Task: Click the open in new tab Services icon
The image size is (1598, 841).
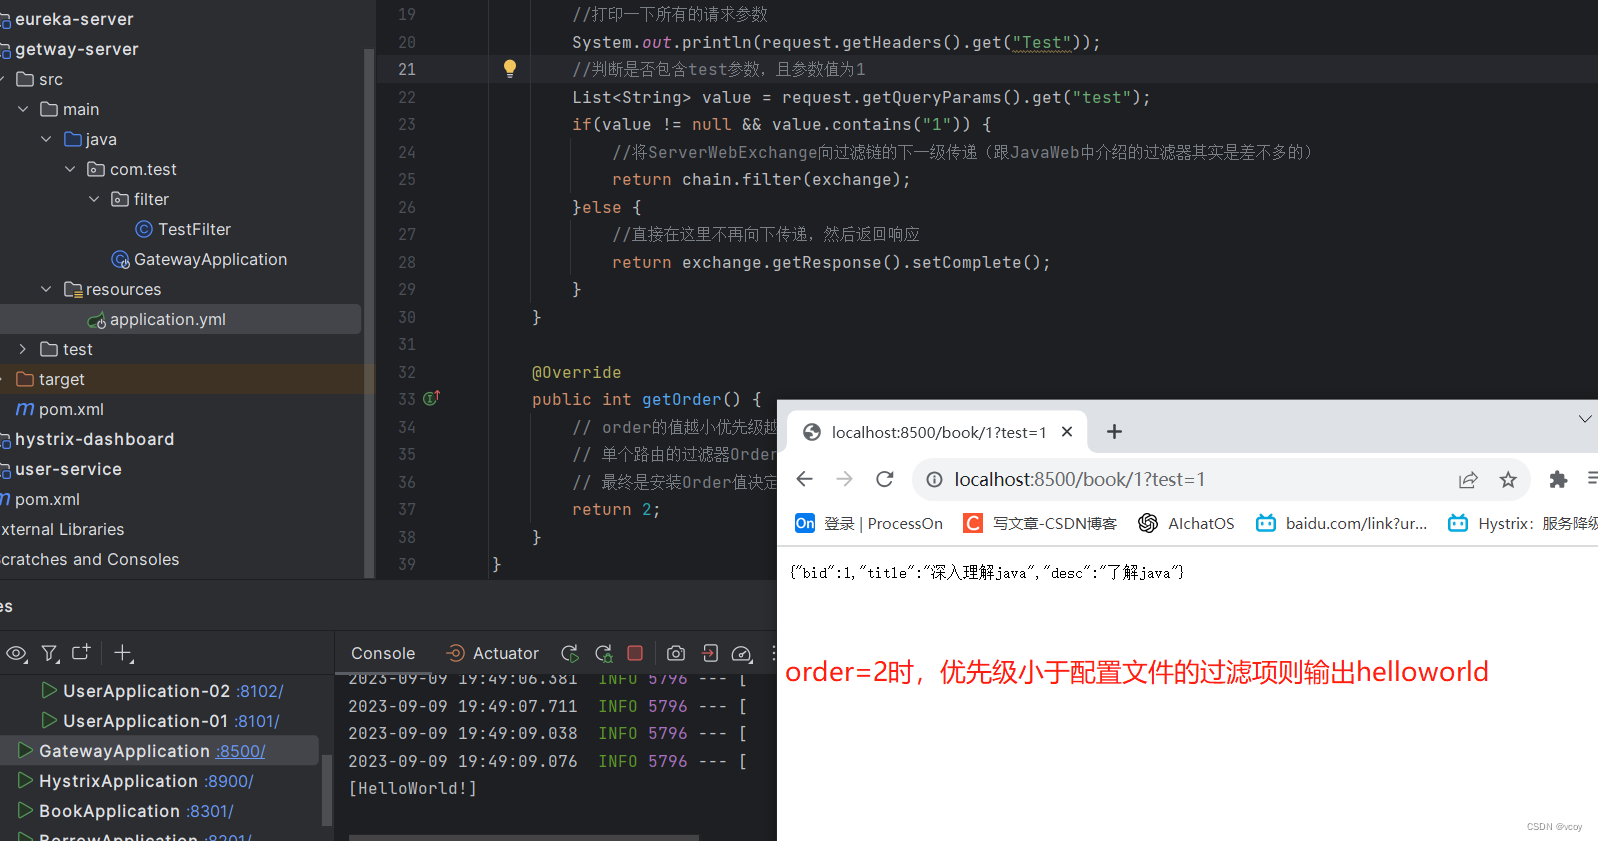Action: click(x=81, y=652)
